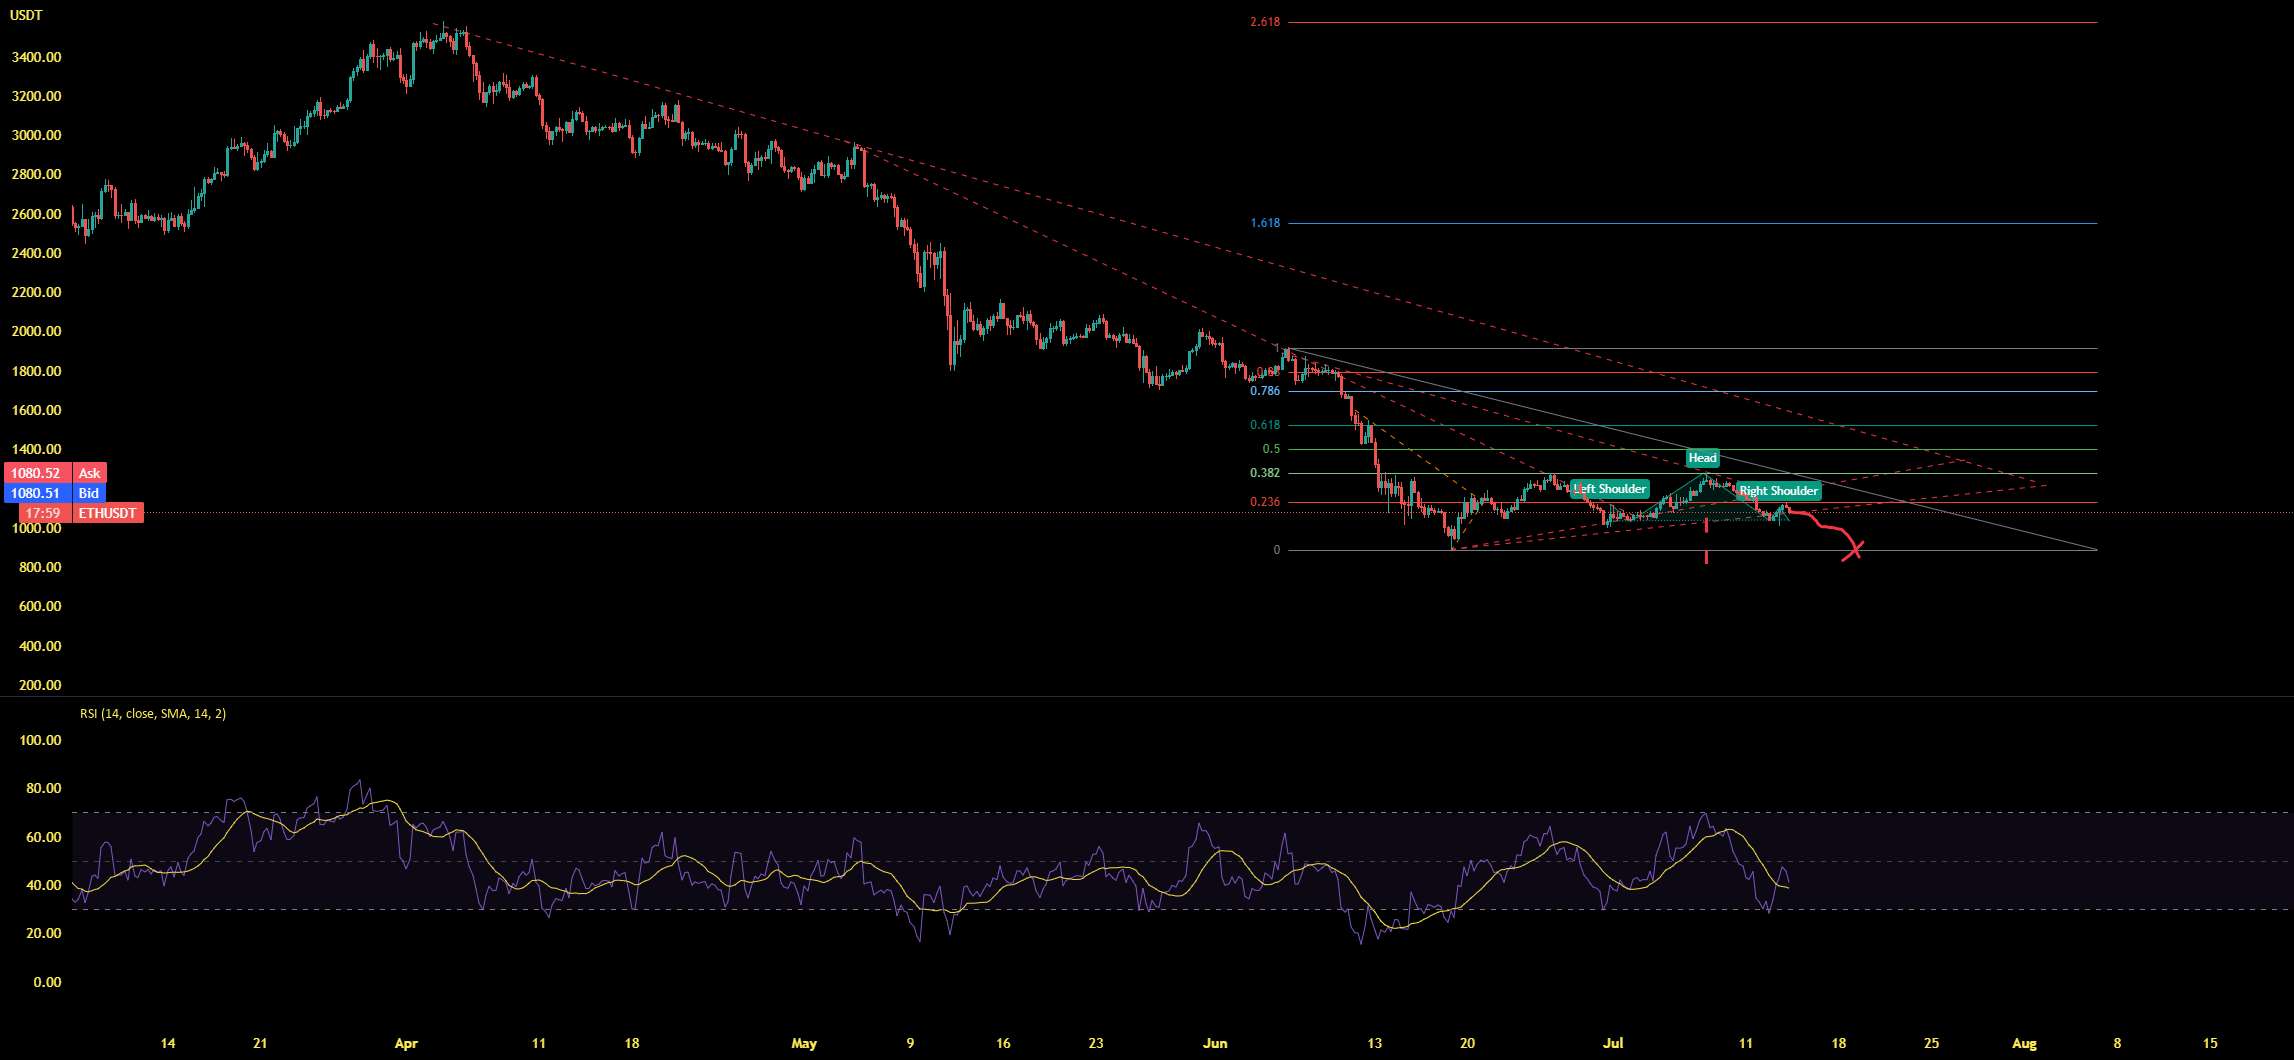Open the RSI (14, close, SMA, 14, 2) legend
The height and width of the screenshot is (1060, 2294).
coord(153,714)
